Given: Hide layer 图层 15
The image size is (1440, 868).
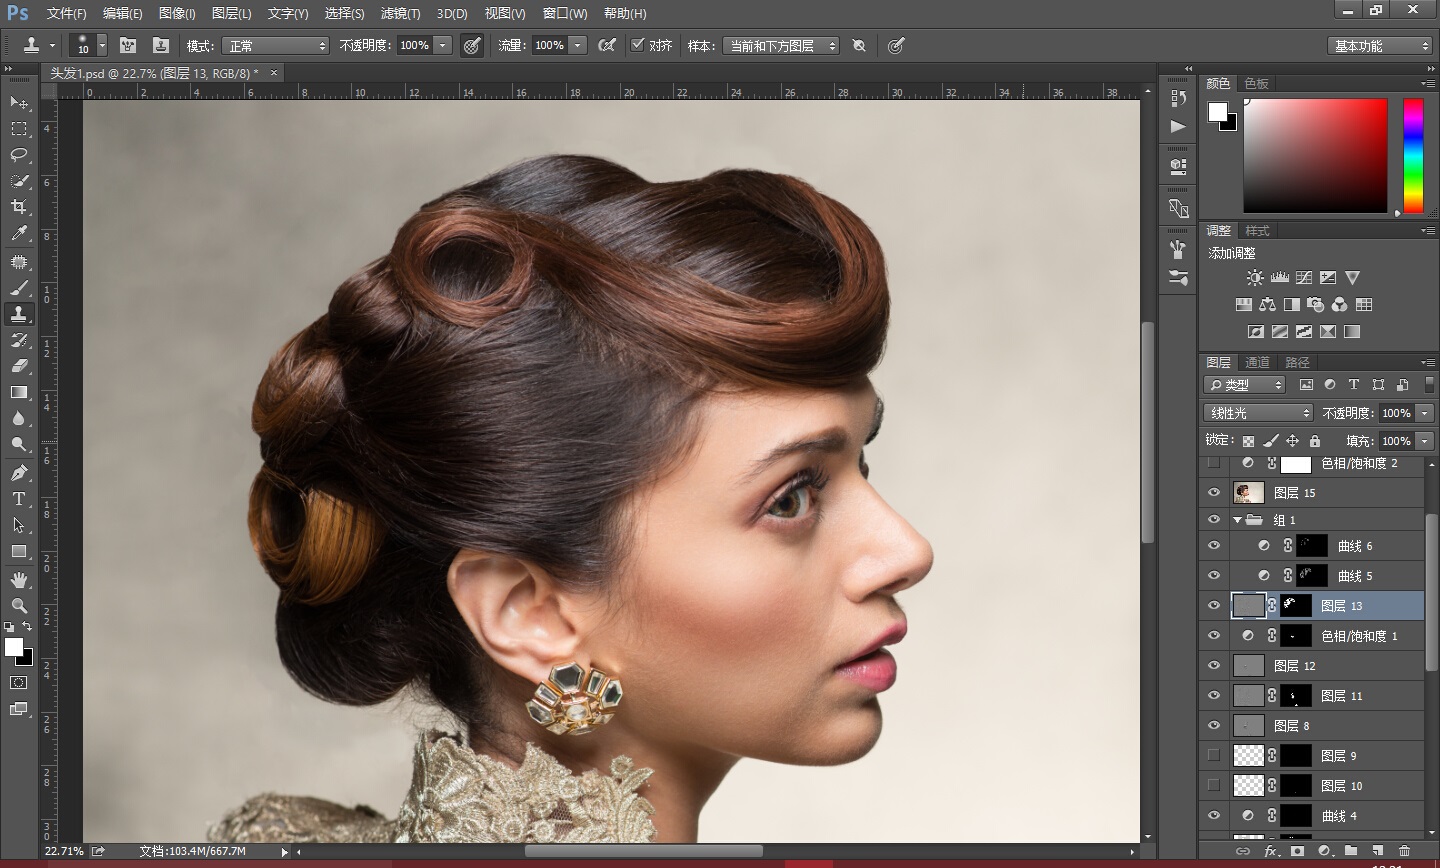Looking at the screenshot, I should click(1214, 493).
